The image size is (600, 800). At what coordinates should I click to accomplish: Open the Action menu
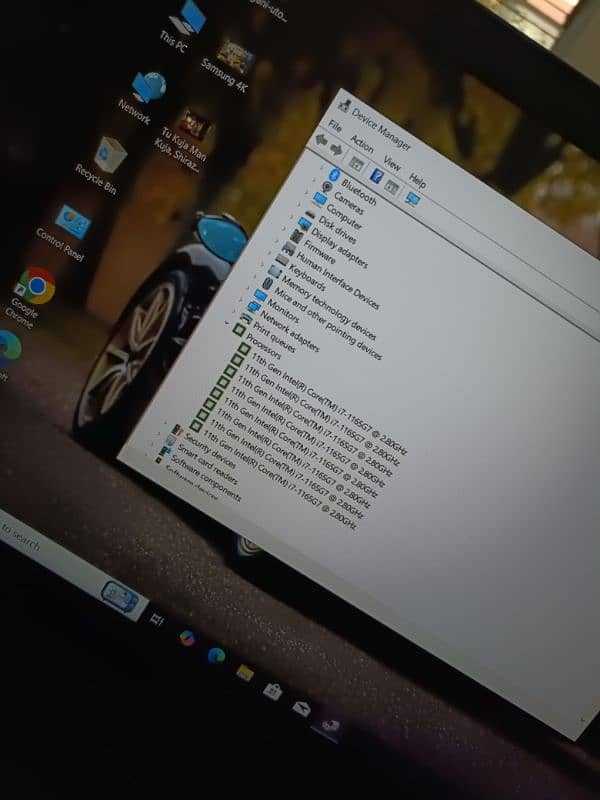tap(362, 144)
